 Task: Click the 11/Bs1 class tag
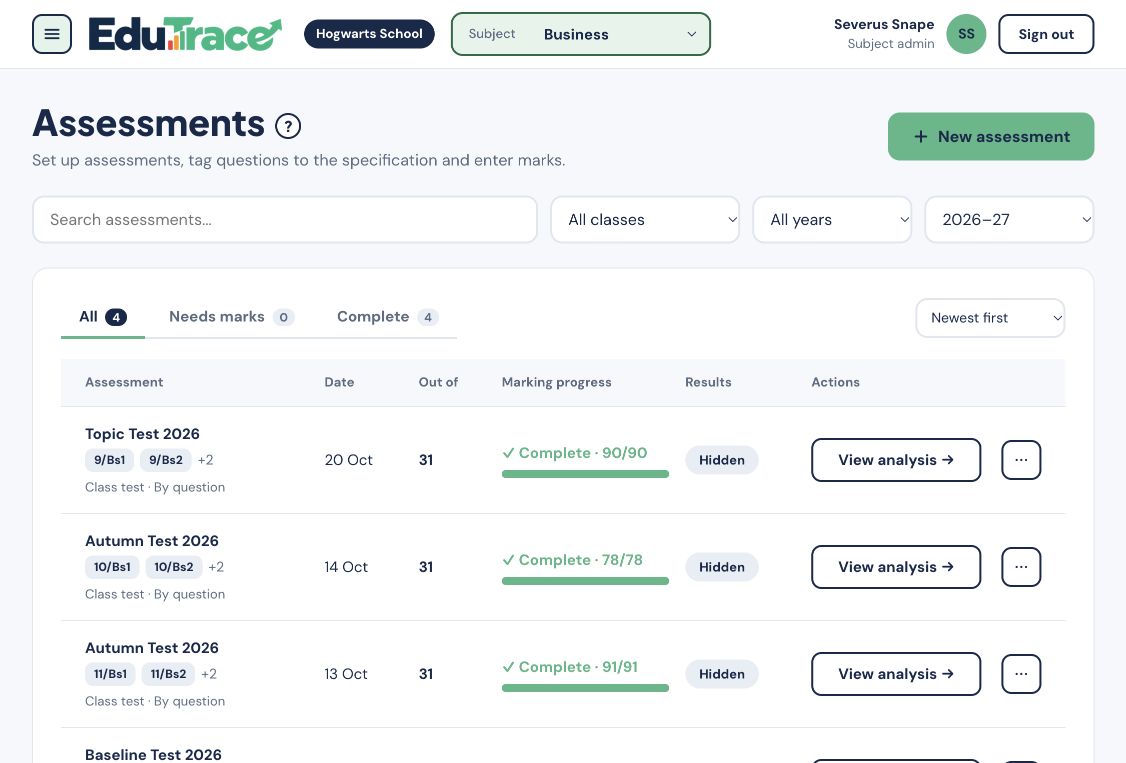pyautogui.click(x=111, y=674)
